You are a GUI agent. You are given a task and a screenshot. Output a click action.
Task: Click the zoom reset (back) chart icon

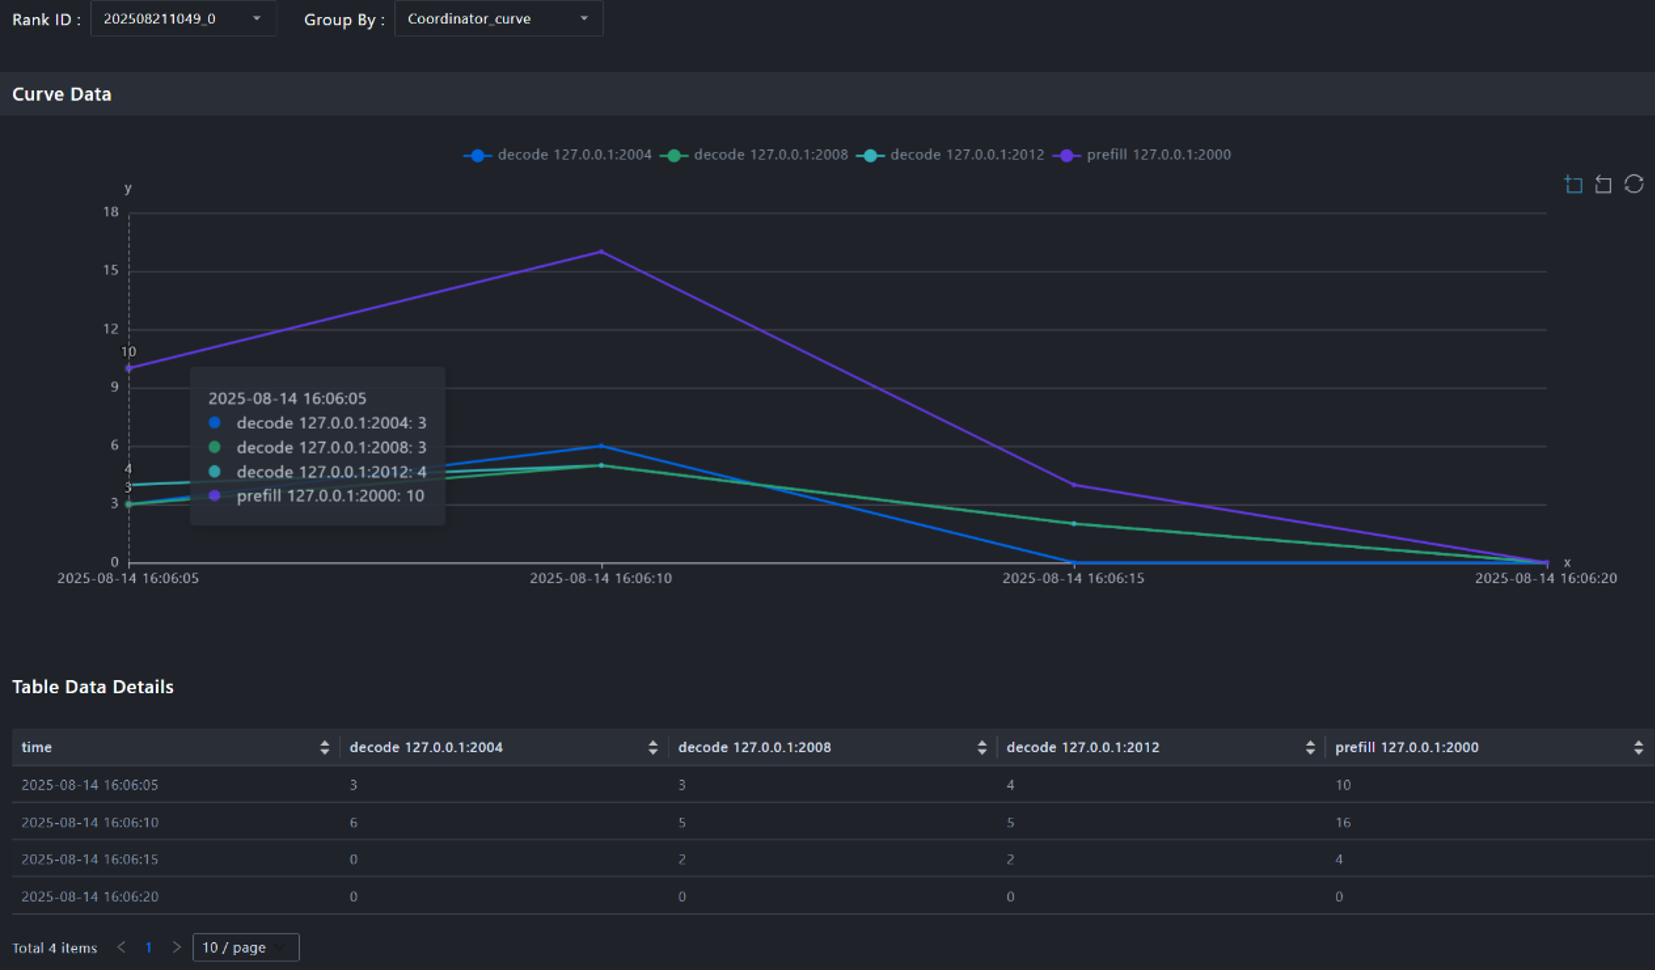point(1603,184)
